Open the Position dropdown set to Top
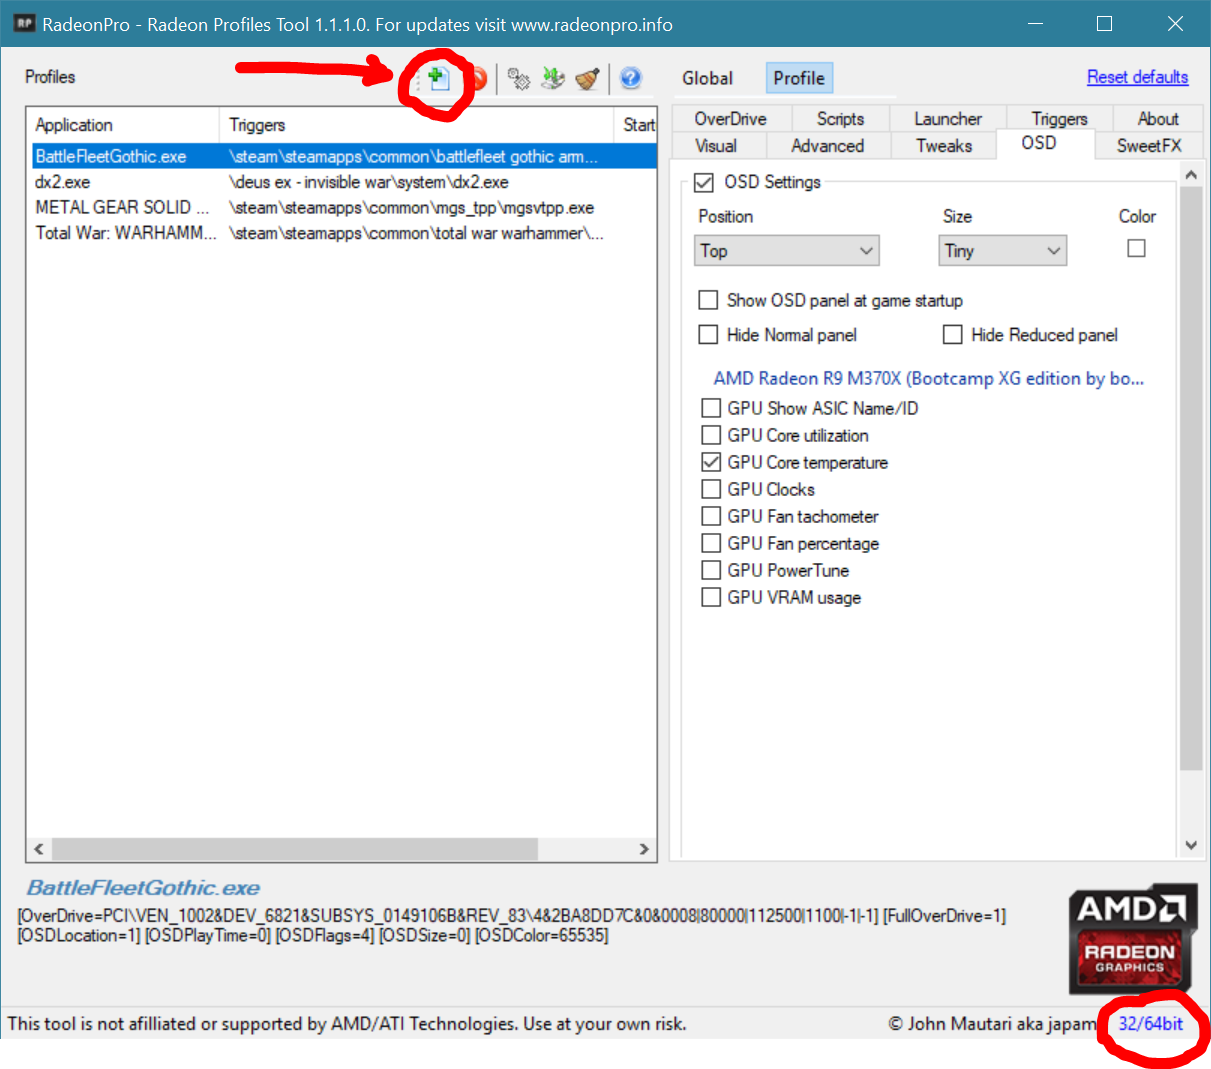 point(787,251)
